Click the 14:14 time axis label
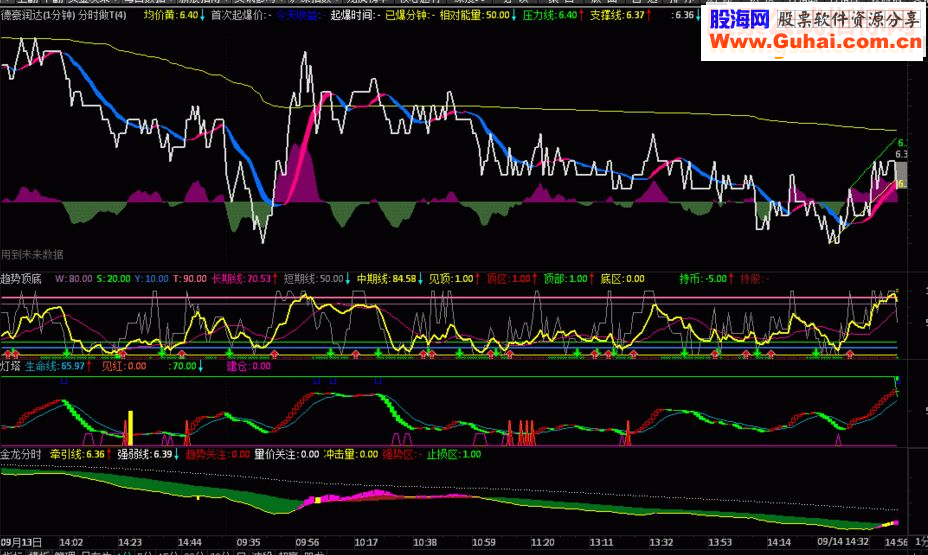Viewport: 928px width, 555px height. coord(778,542)
